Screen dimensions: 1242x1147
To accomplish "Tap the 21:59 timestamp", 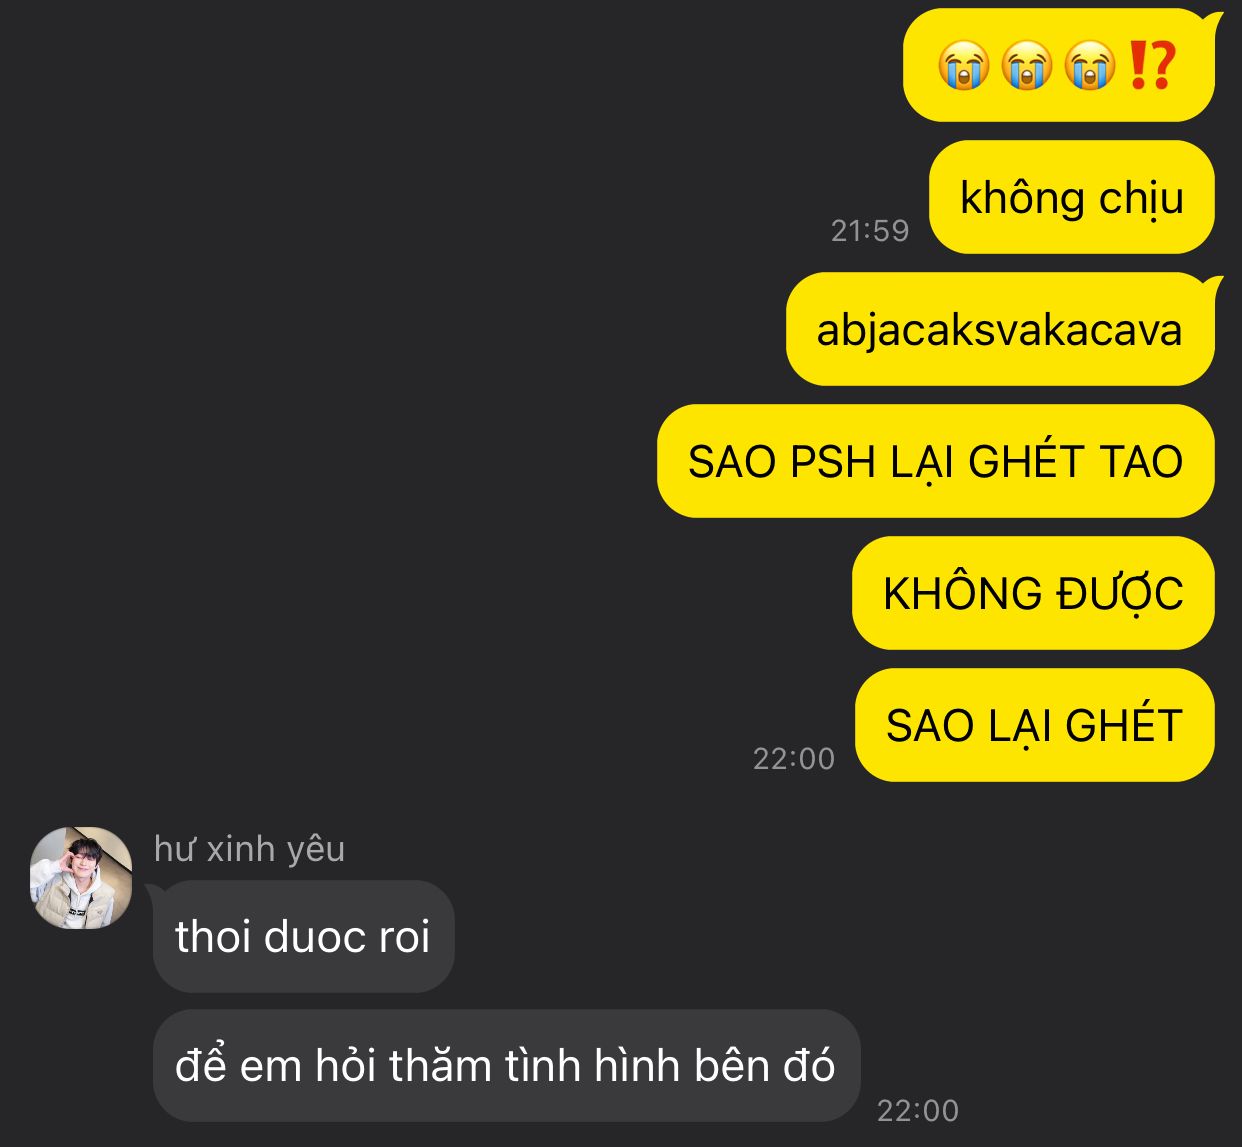I will tap(870, 231).
